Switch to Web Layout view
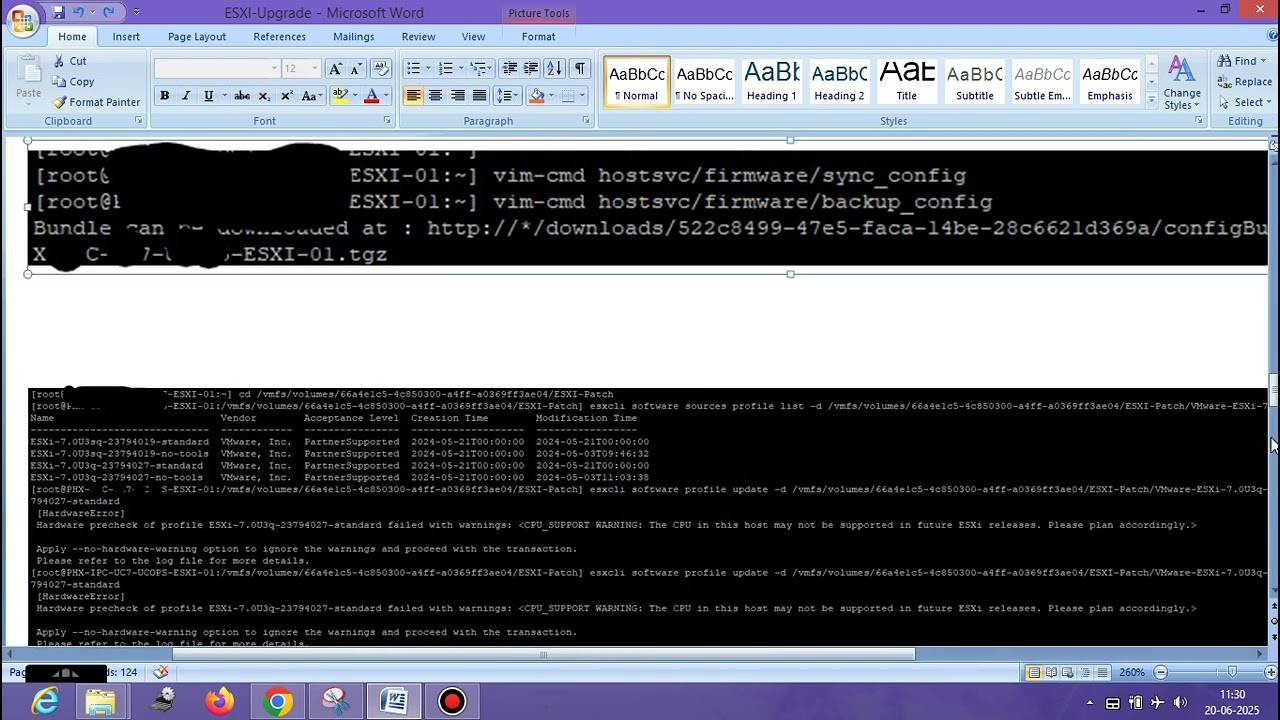1280x720 pixels. point(1067,673)
